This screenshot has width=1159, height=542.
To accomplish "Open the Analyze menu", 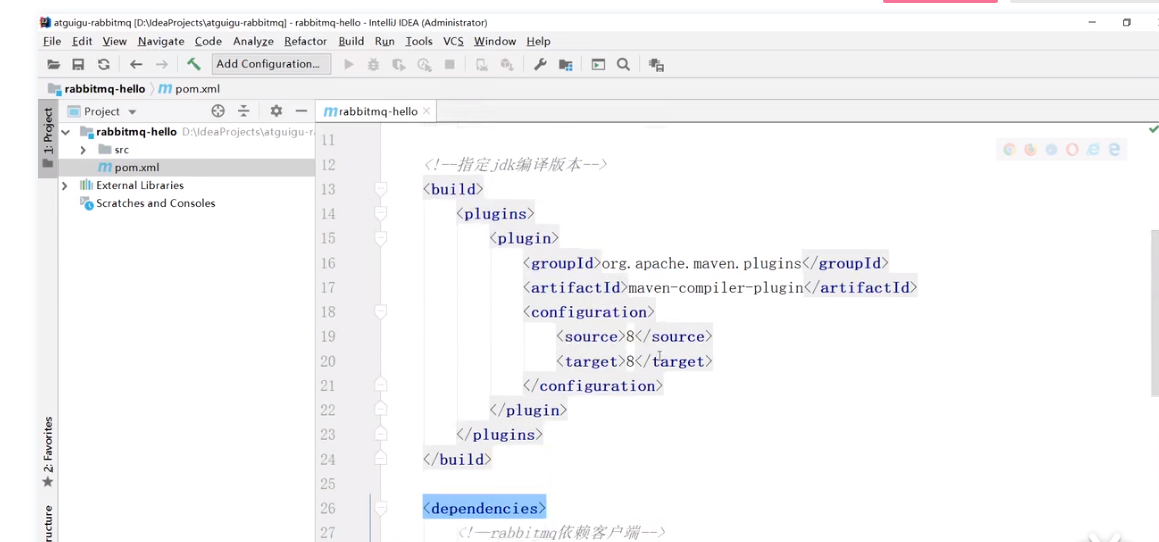I will click(253, 41).
